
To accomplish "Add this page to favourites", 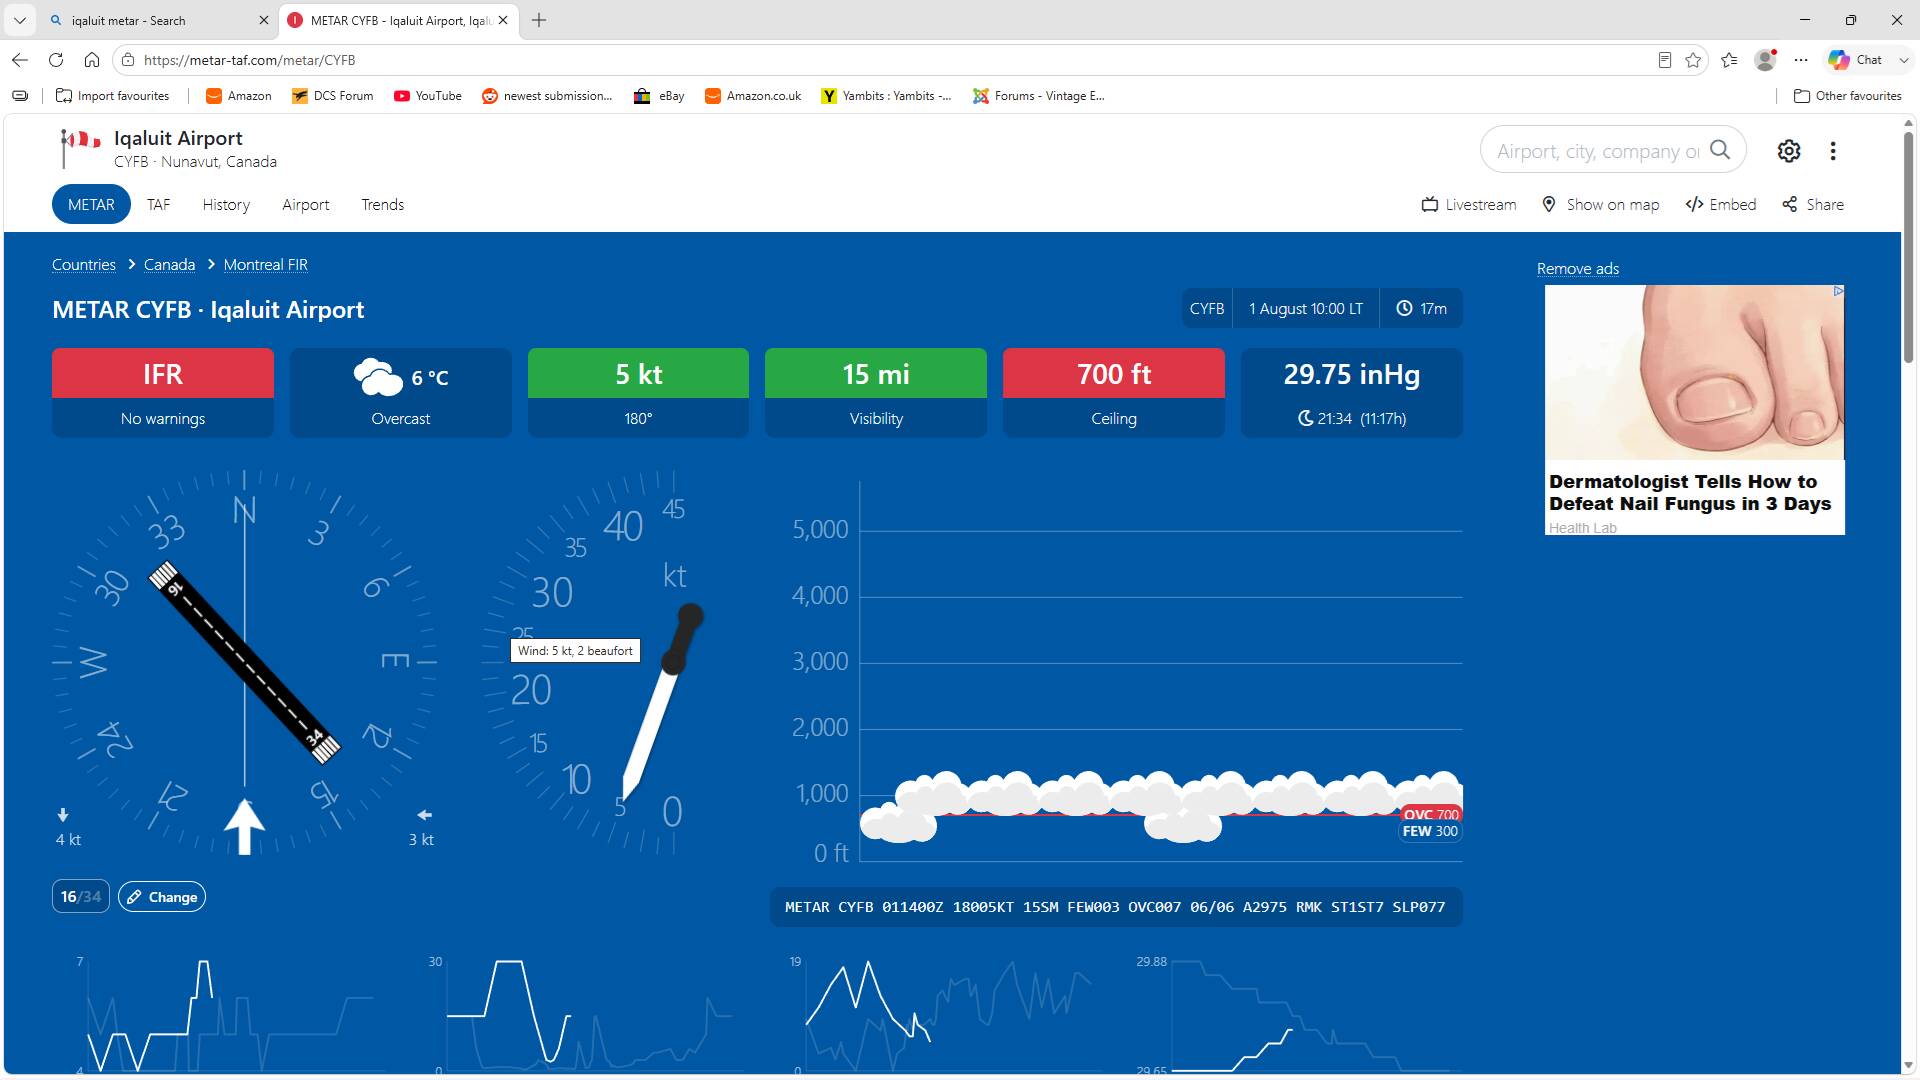I will point(1693,60).
